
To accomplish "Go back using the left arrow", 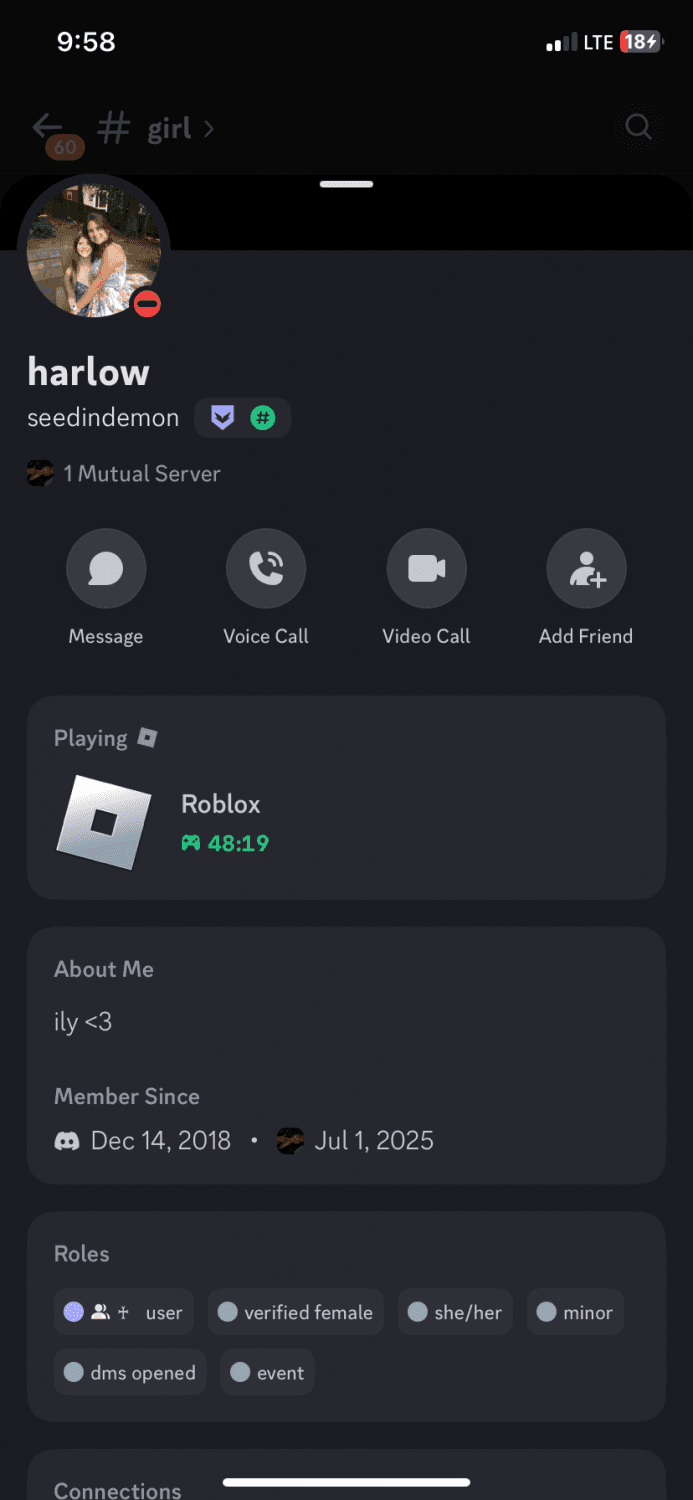I will 47,127.
